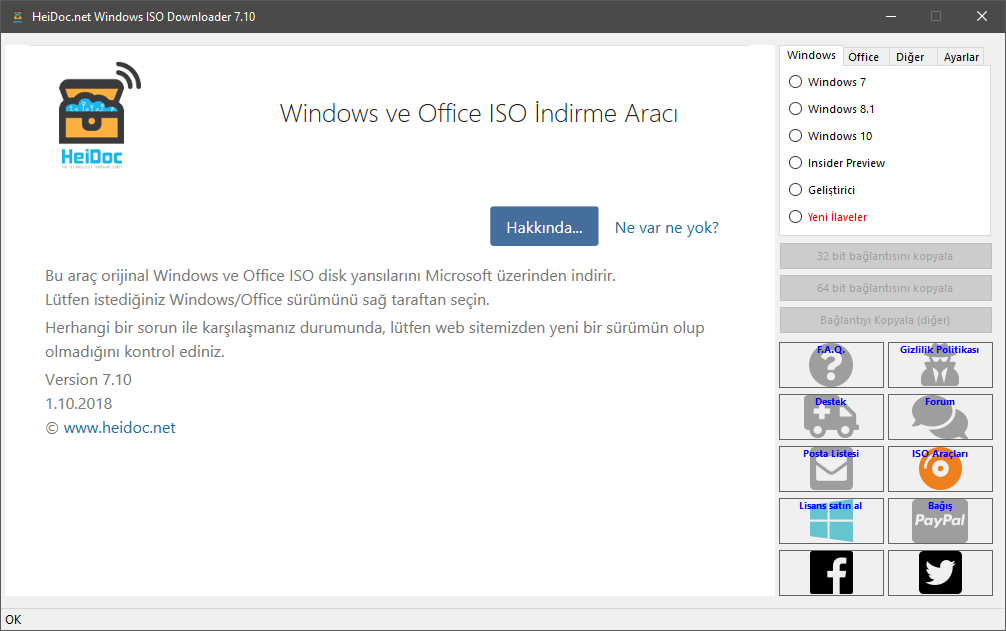Click Bağlantıyı Kopyala (diğer) button
The height and width of the screenshot is (631, 1006).
click(885, 320)
